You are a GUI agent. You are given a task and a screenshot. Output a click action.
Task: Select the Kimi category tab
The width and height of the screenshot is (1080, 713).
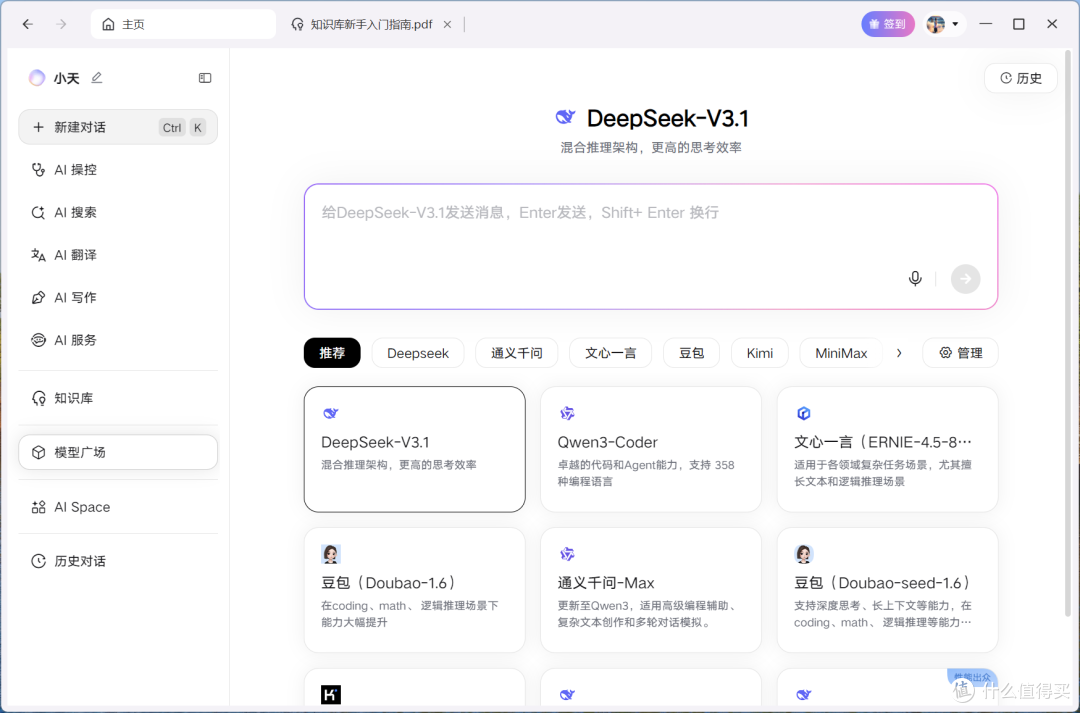click(x=760, y=353)
